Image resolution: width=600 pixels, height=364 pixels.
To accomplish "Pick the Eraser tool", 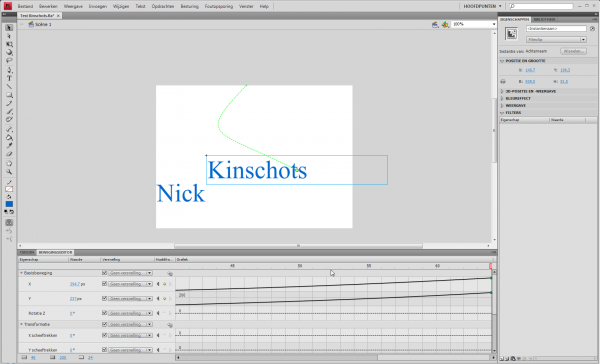I will pyautogui.click(x=9, y=154).
